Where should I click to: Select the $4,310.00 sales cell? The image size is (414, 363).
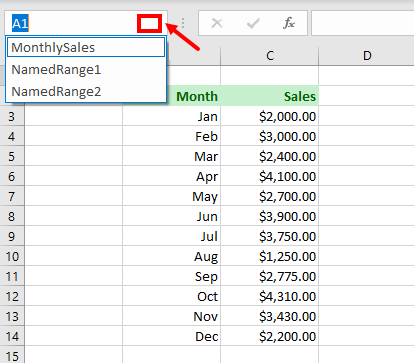pyautogui.click(x=270, y=296)
